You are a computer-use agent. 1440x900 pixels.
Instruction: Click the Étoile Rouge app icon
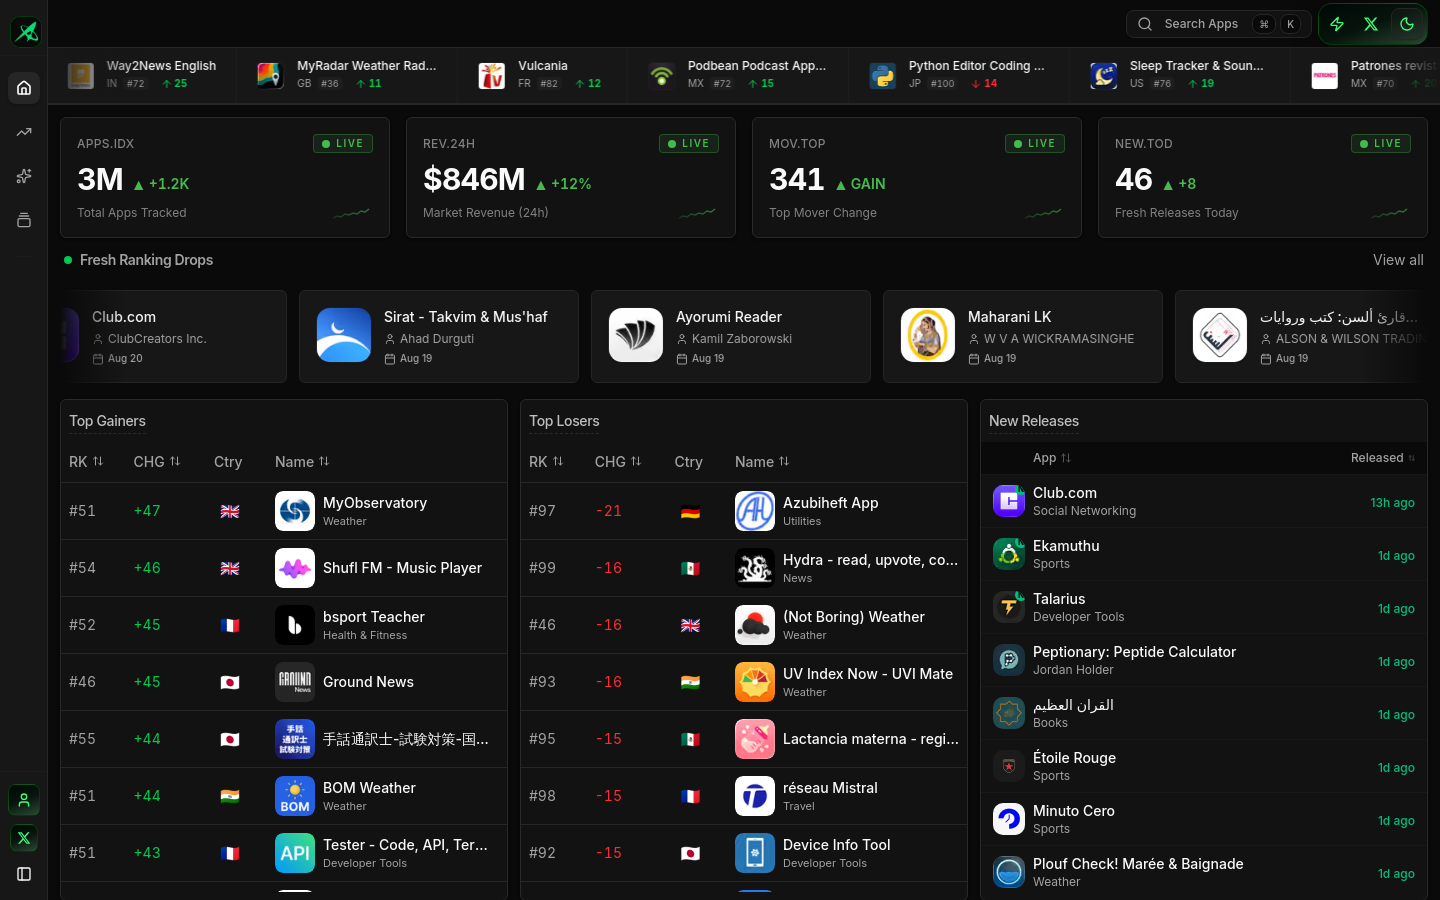pos(1009,766)
